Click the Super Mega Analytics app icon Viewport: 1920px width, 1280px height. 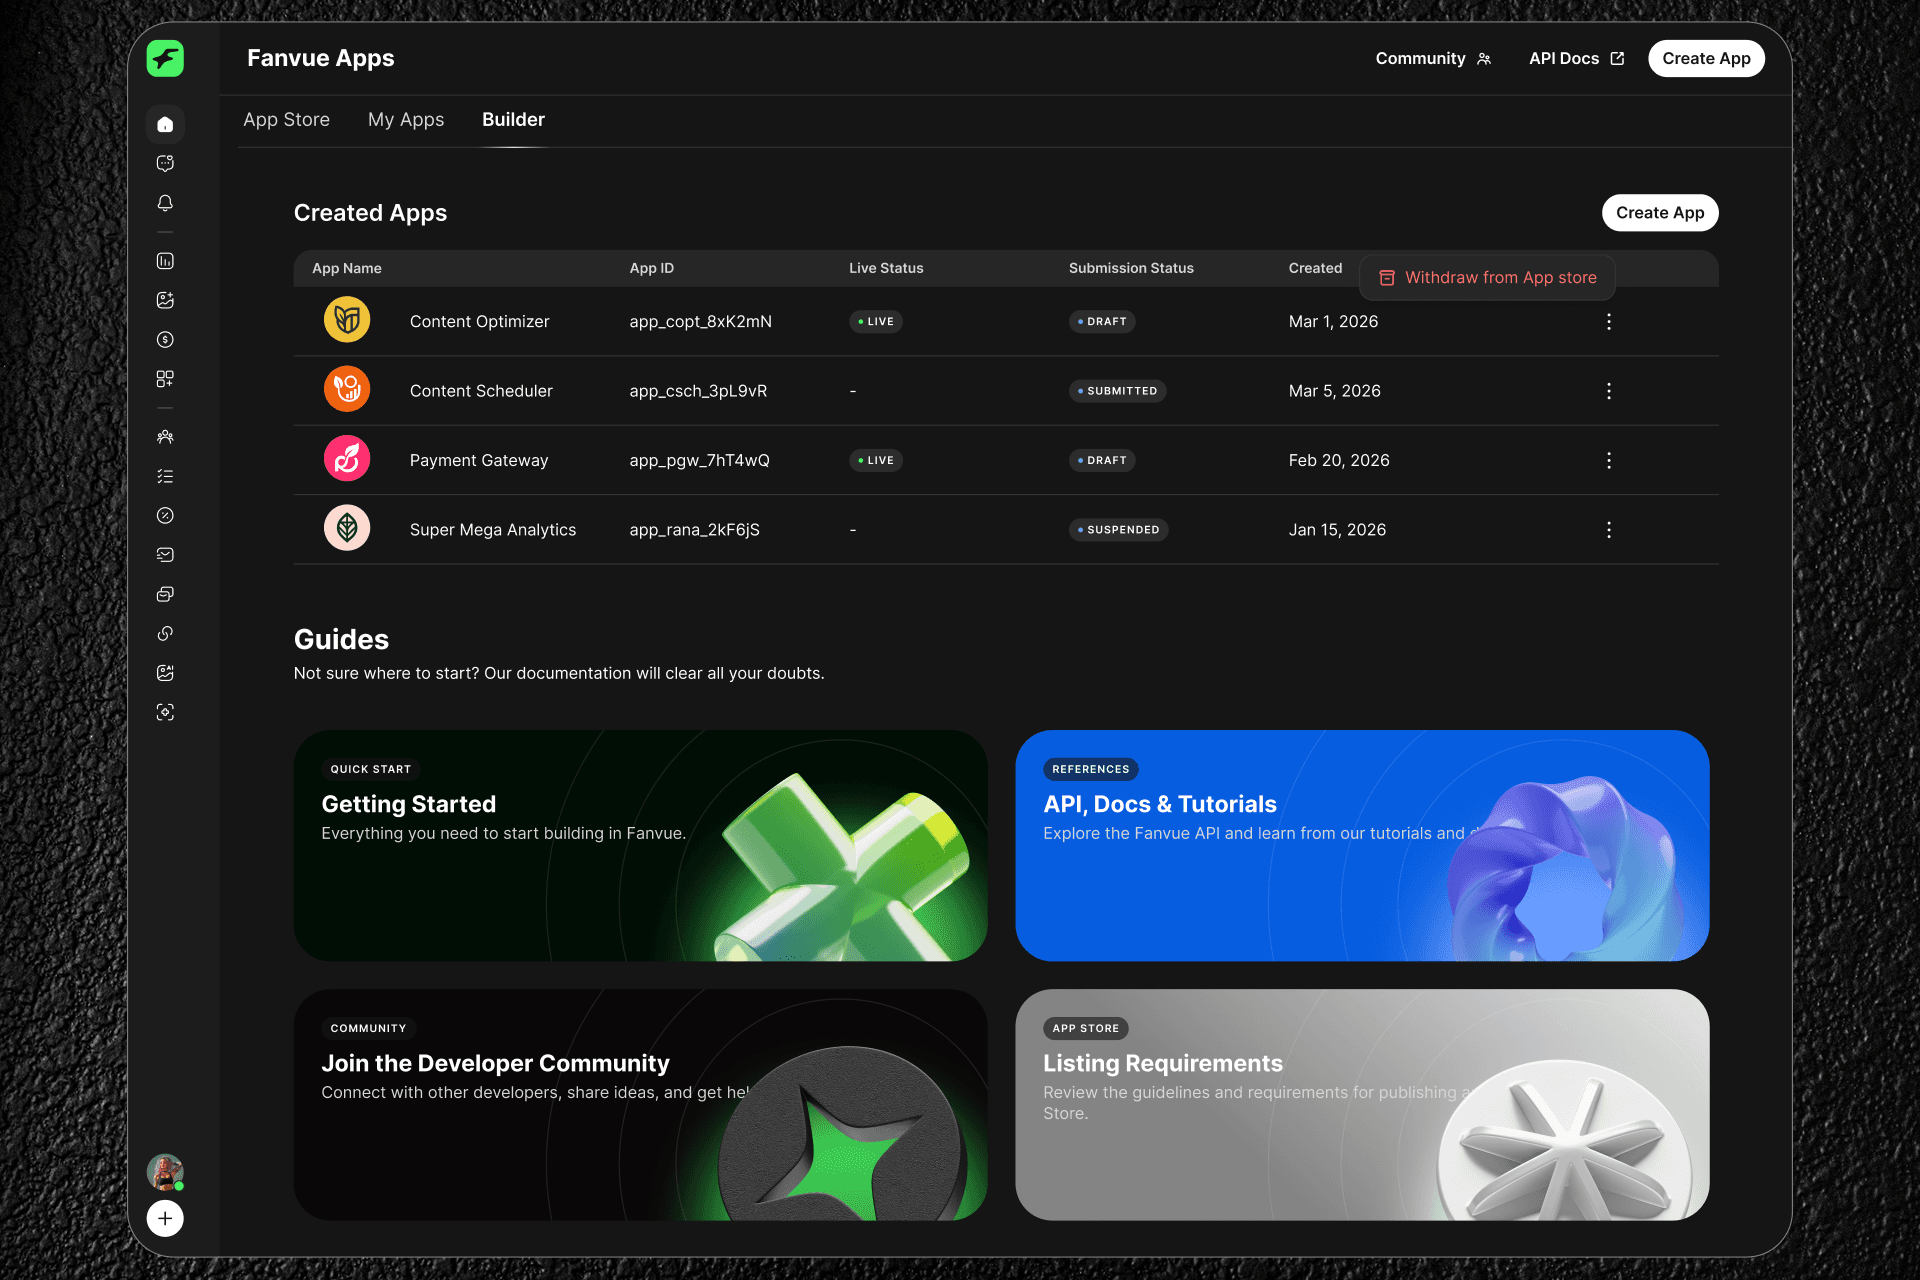[x=347, y=528]
